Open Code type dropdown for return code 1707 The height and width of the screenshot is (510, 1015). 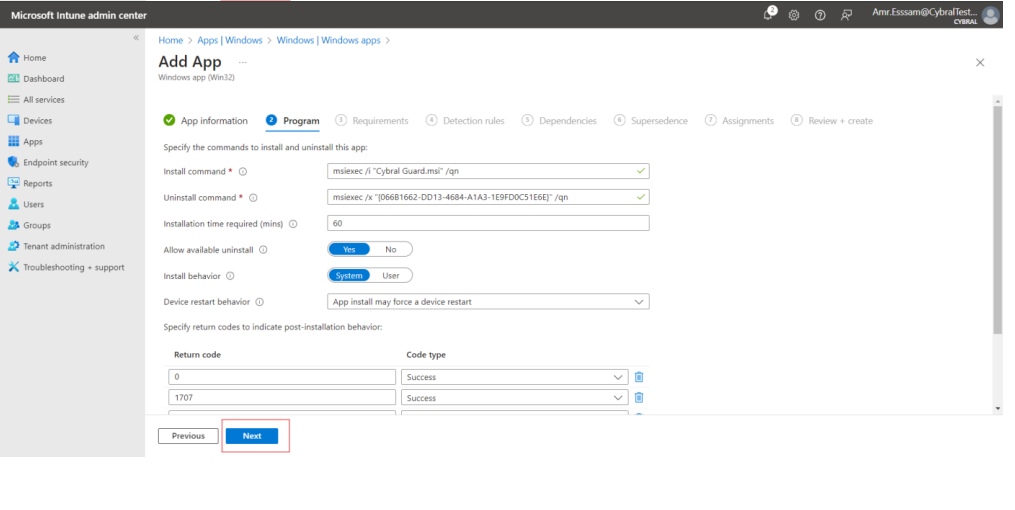(618, 398)
